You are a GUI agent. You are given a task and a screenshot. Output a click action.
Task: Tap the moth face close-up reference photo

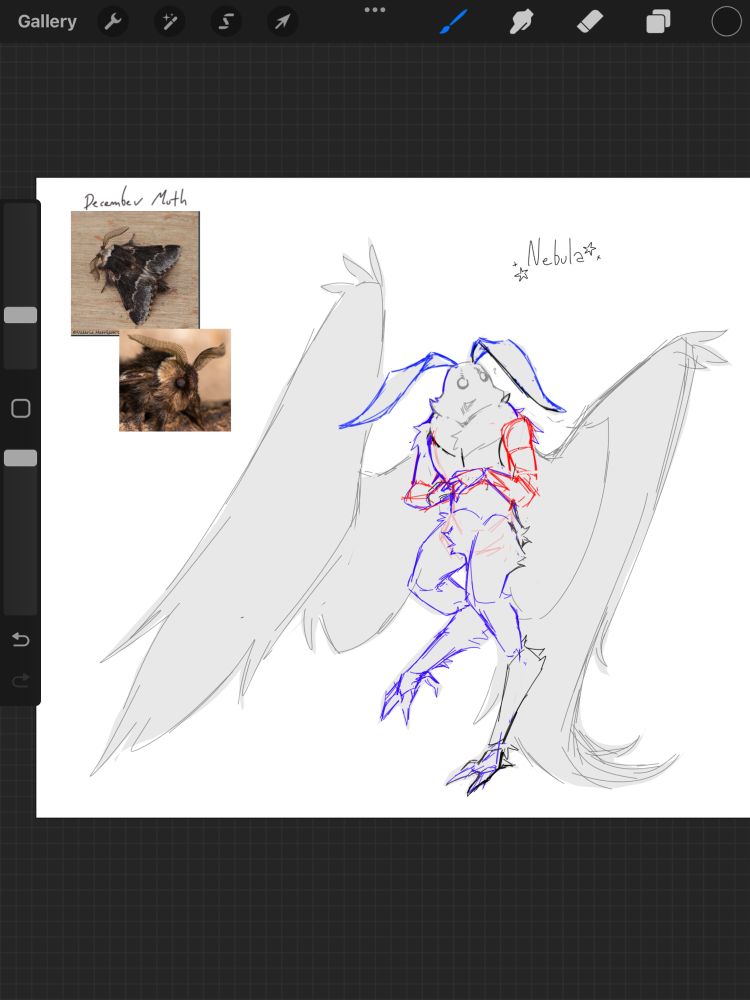175,380
